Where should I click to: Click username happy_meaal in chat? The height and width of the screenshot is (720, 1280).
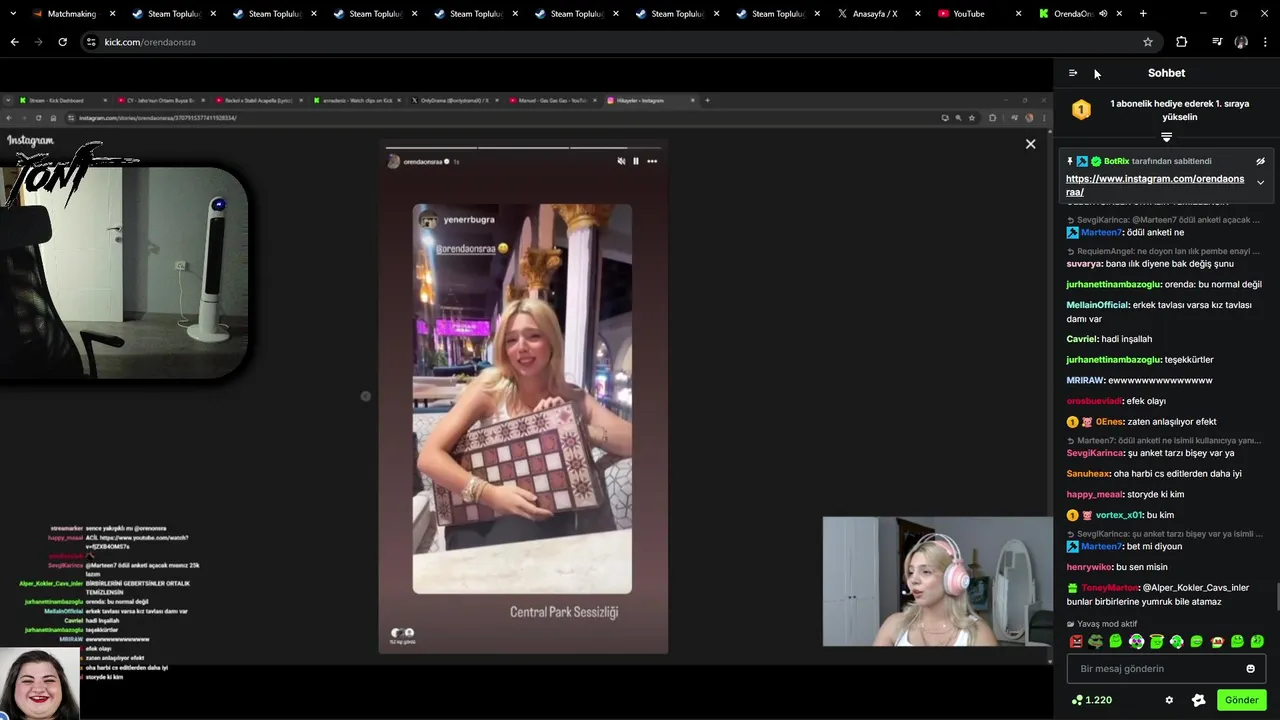coord(1094,494)
